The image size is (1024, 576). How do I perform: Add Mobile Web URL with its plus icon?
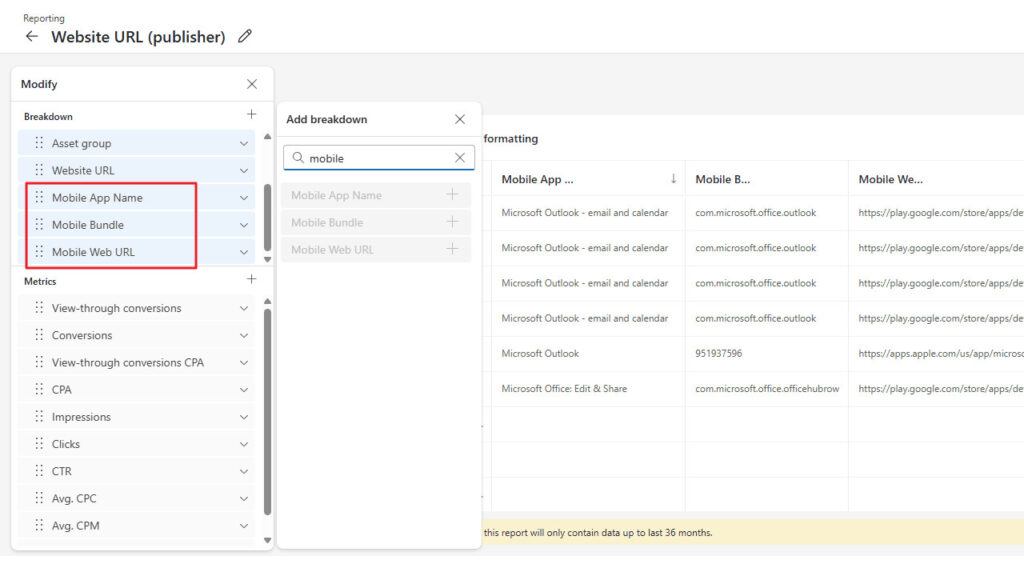pos(452,249)
